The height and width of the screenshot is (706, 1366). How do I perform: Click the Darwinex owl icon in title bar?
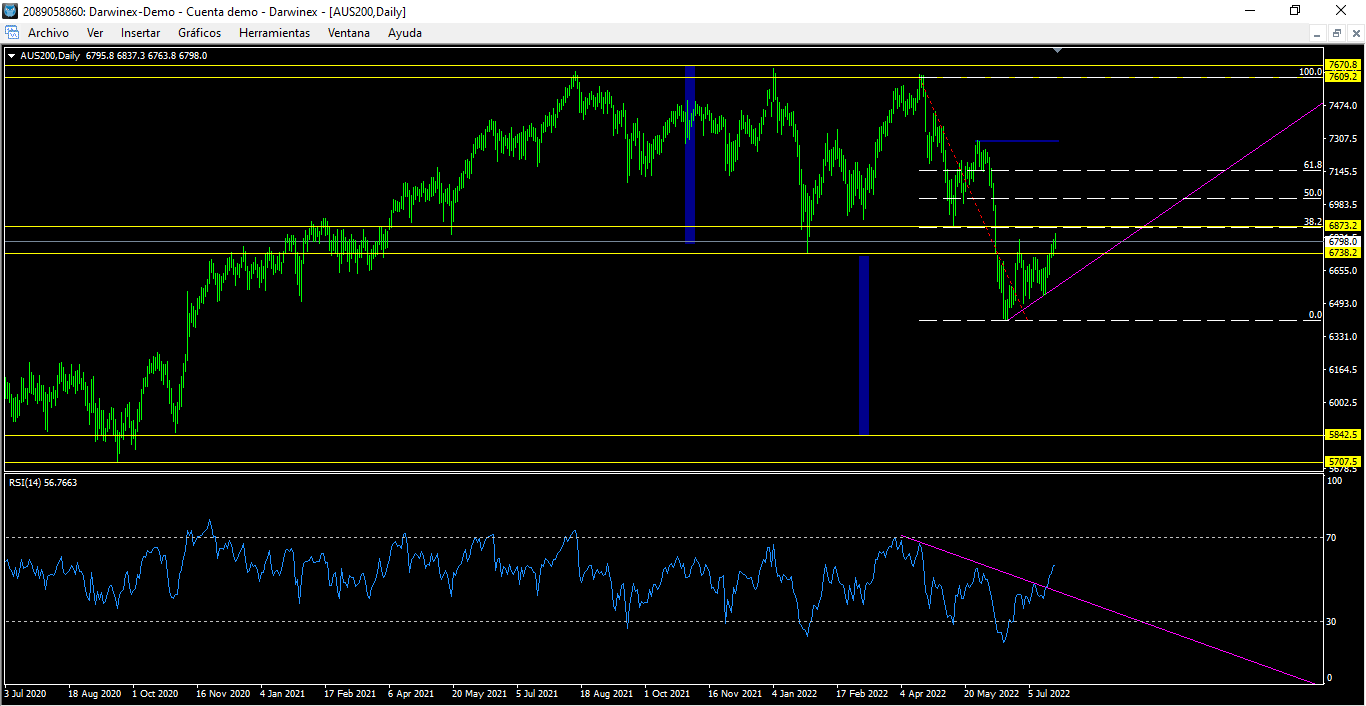12,11
